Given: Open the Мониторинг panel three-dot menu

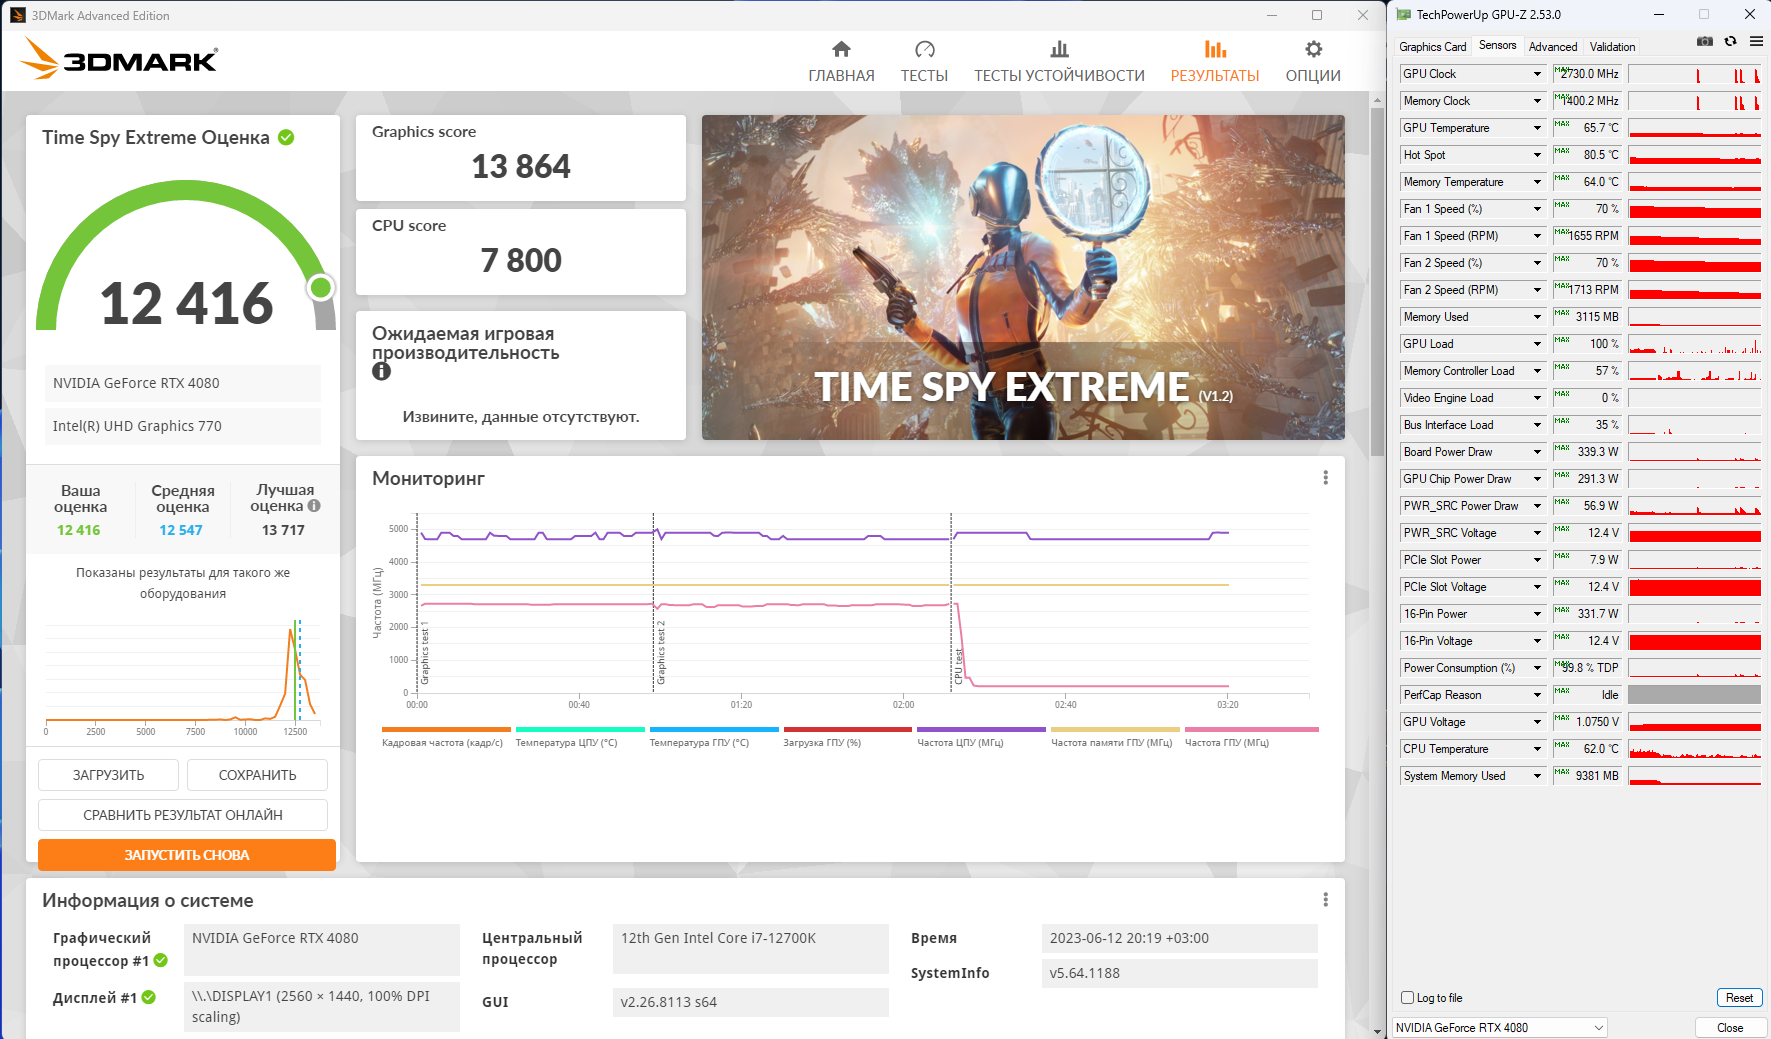Looking at the screenshot, I should 1326,478.
